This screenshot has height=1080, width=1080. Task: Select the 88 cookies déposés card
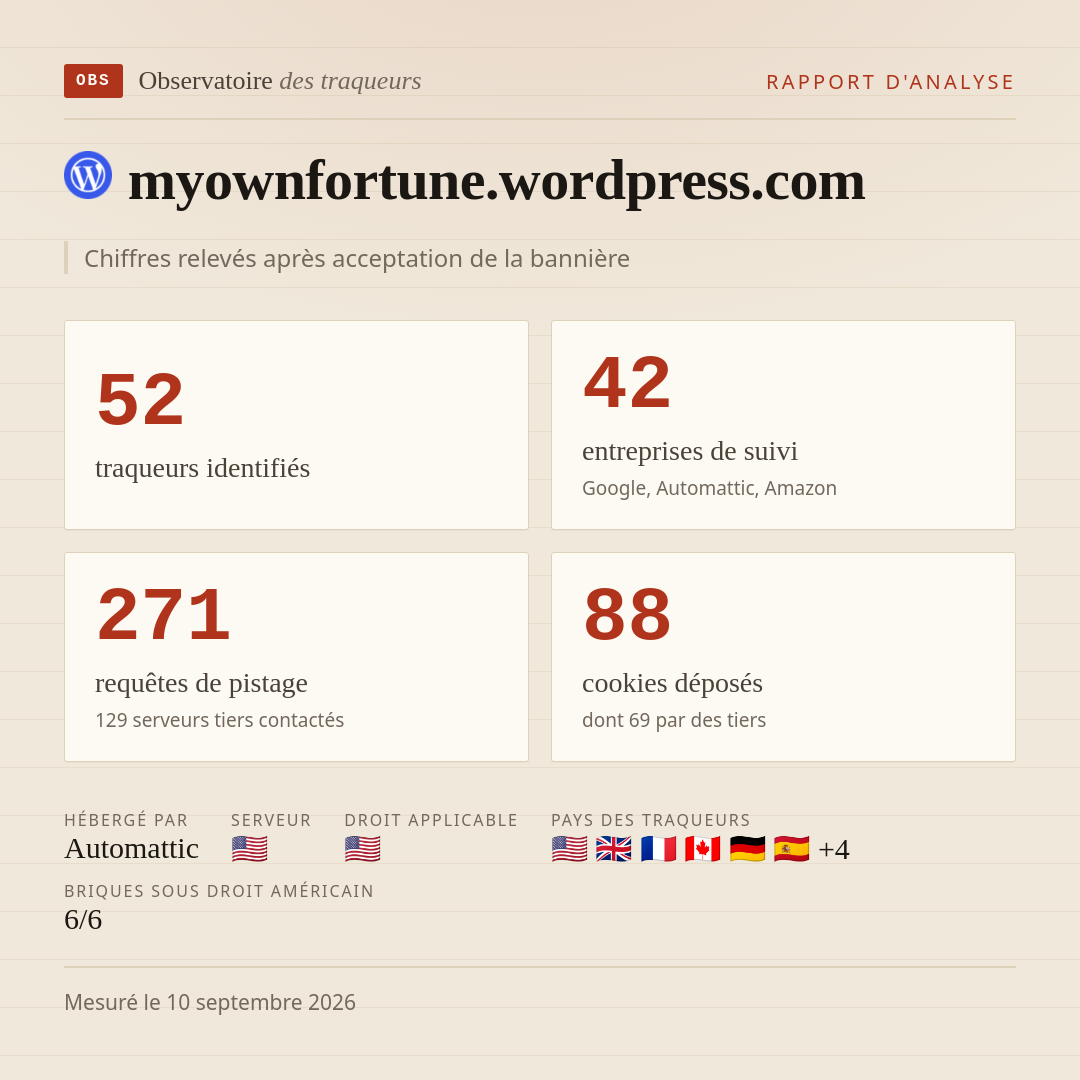[783, 657]
